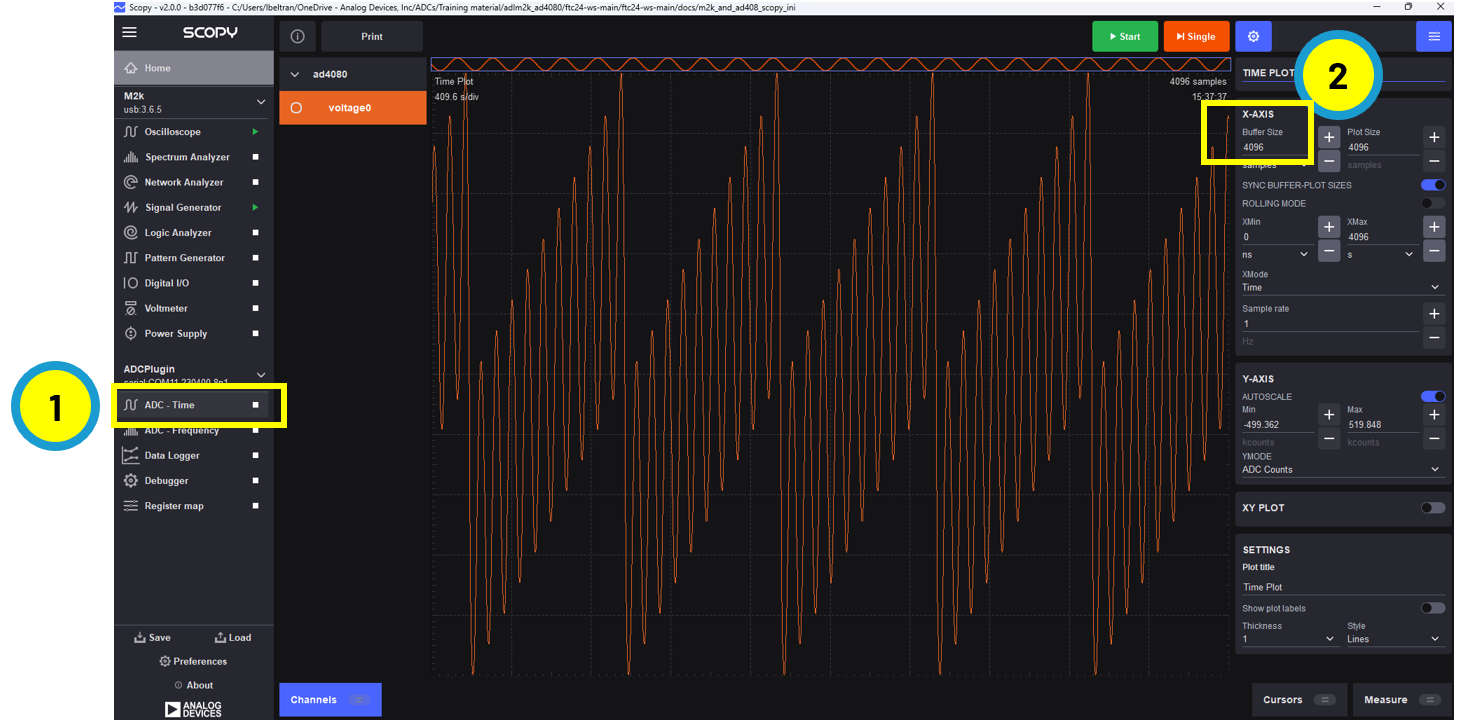Open the Network Analyzer instrument
The height and width of the screenshot is (724, 1457).
click(x=183, y=182)
